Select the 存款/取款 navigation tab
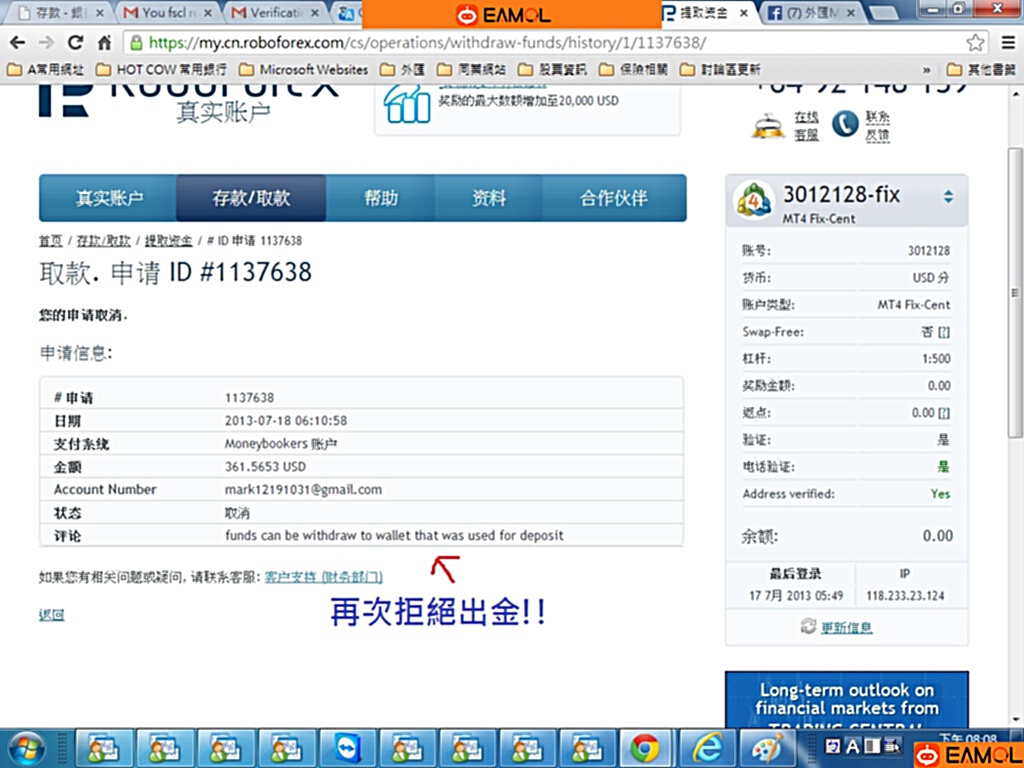1024x768 pixels. (251, 198)
